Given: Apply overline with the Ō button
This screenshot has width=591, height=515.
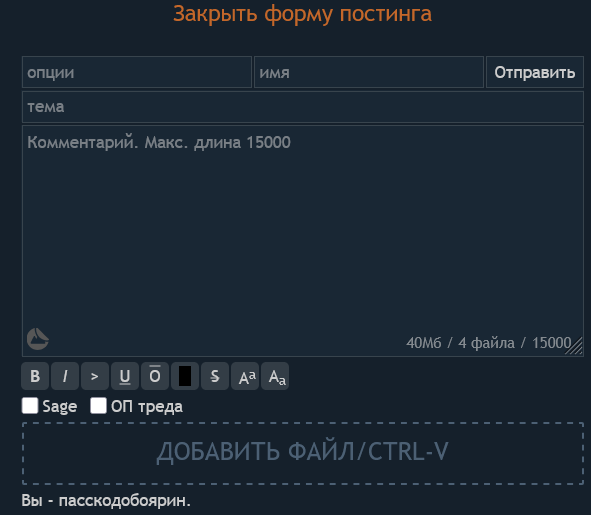Looking at the screenshot, I should pos(155,376).
